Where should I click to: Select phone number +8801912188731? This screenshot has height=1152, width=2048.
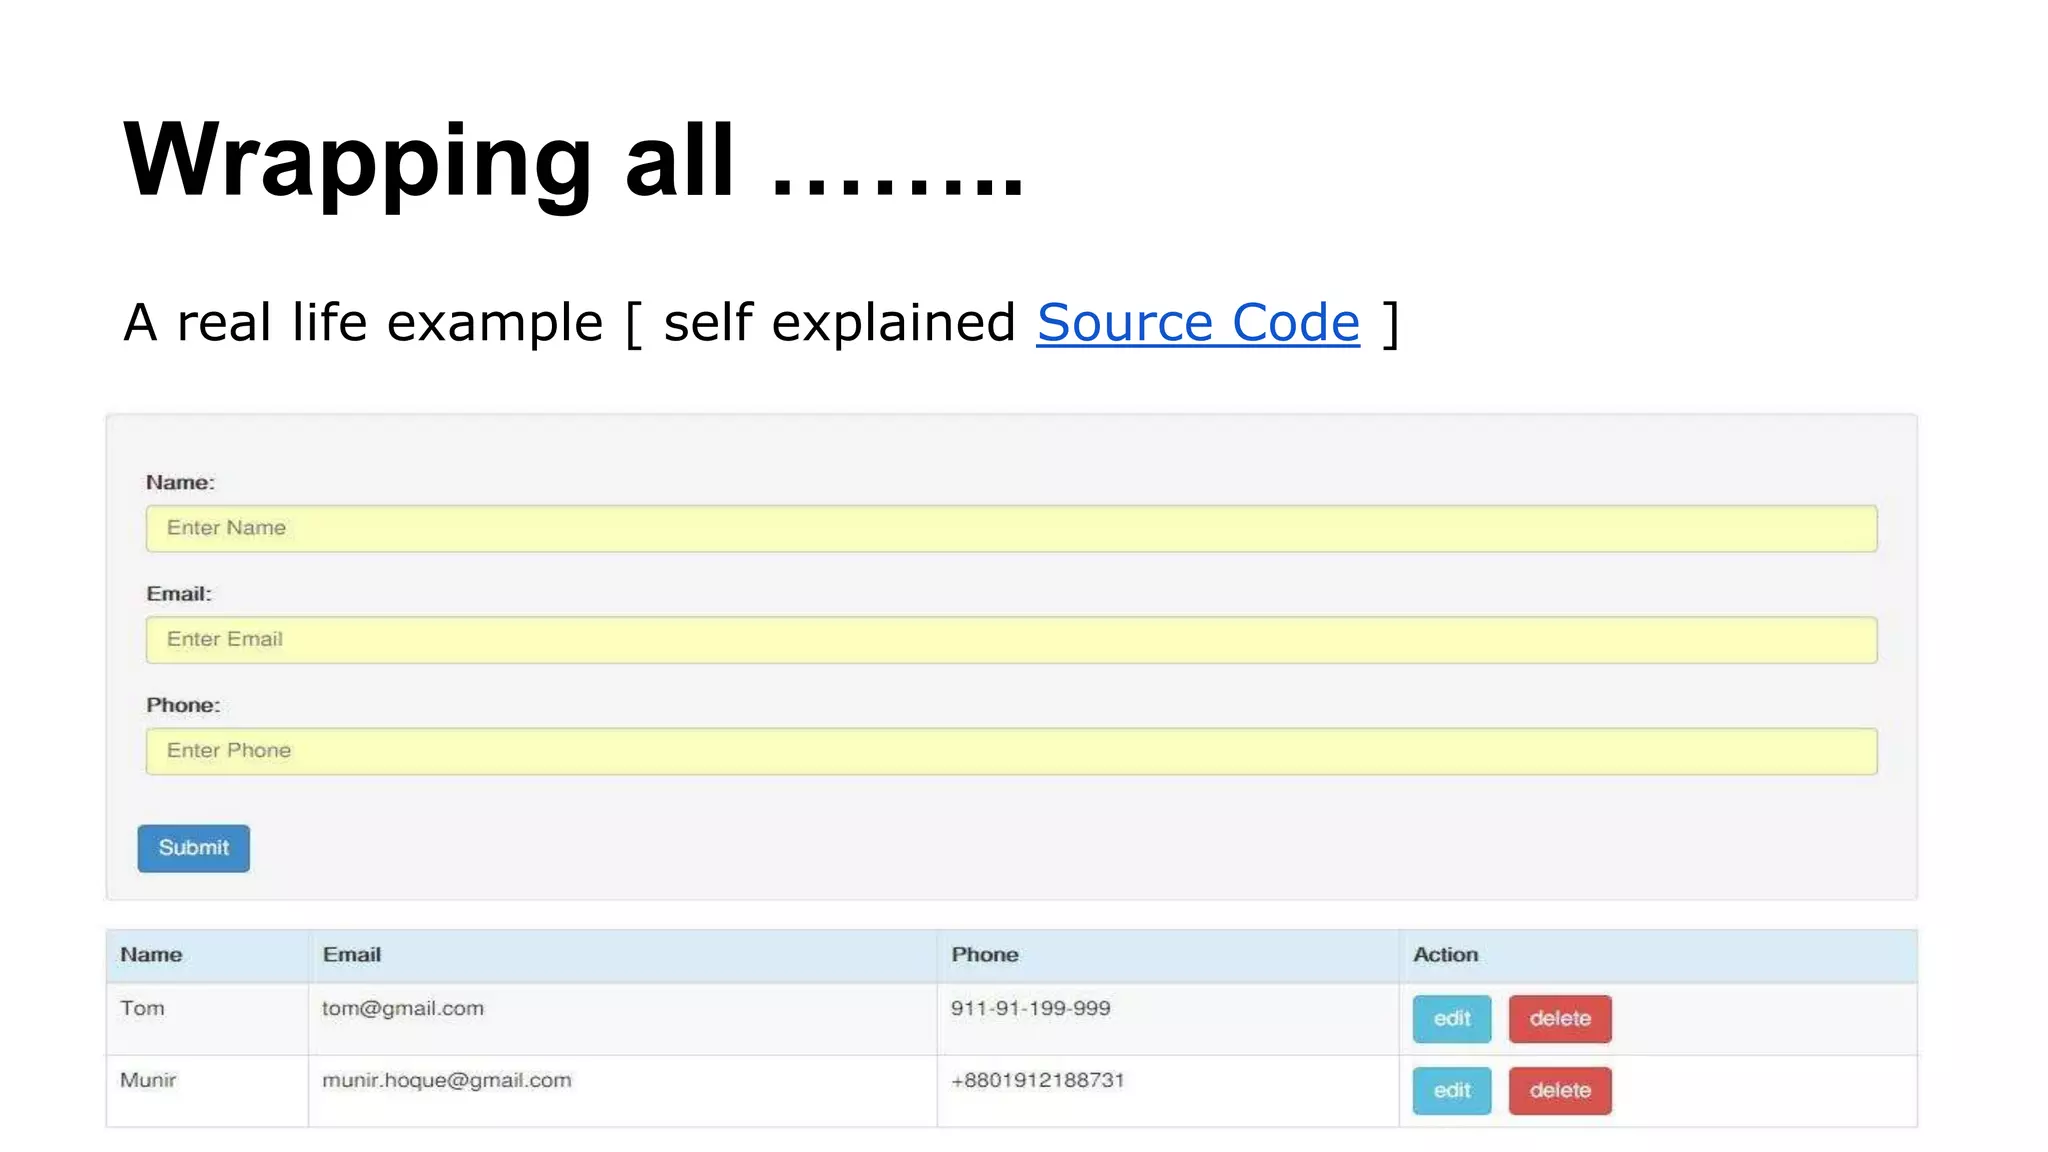point(1038,1081)
